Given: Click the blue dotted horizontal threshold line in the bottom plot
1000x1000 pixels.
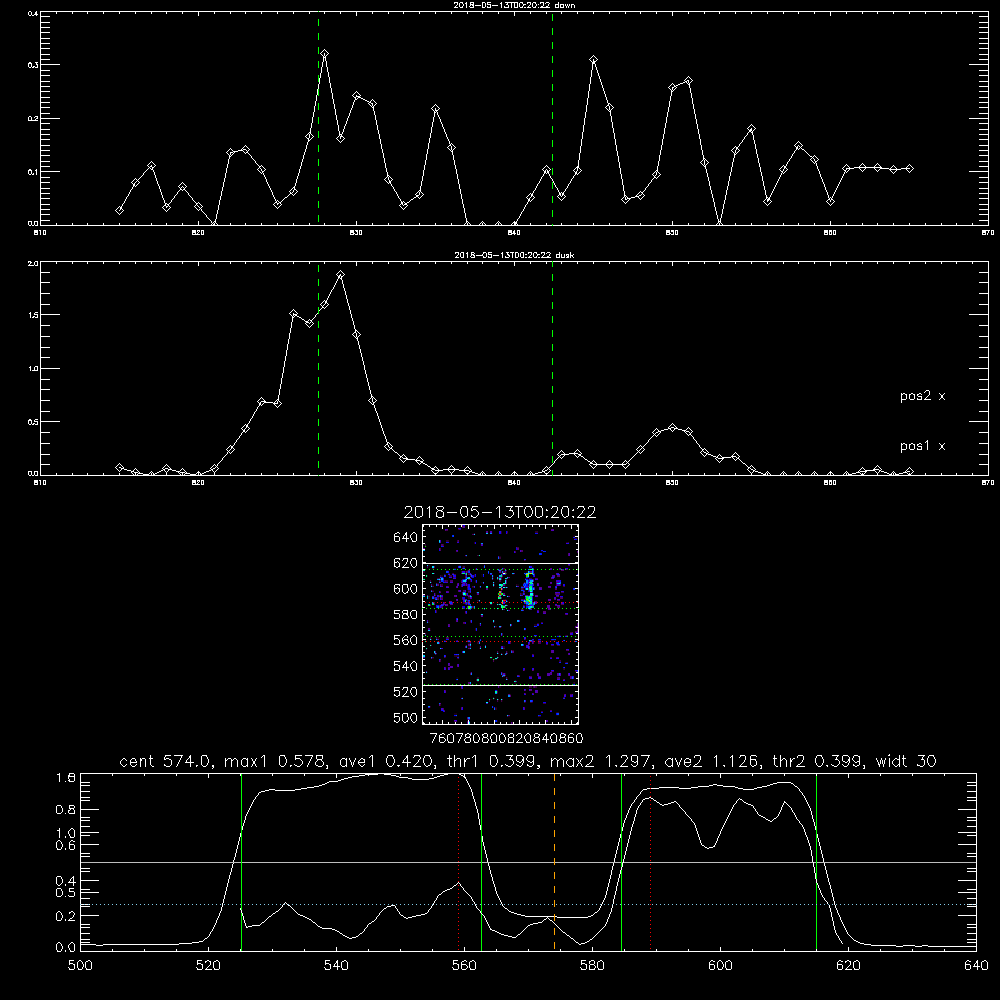Looking at the screenshot, I should coord(528,904).
